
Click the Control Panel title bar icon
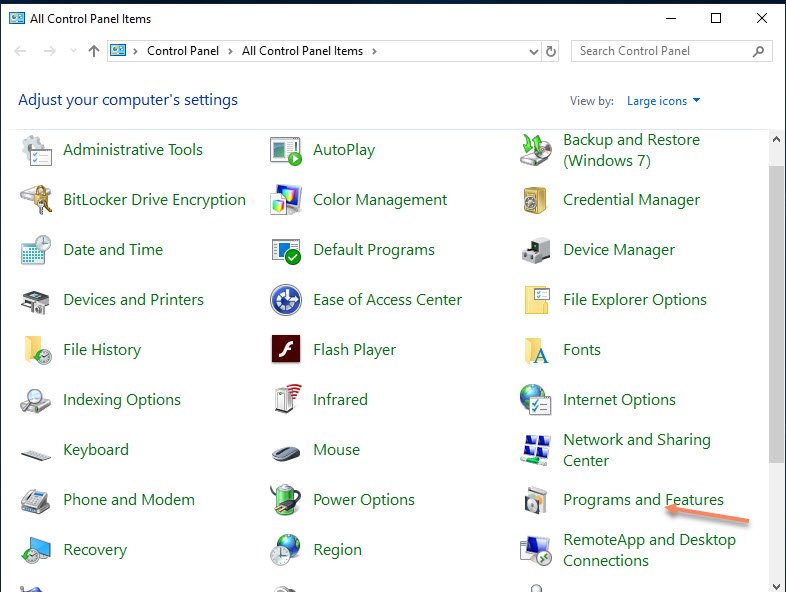17,19
